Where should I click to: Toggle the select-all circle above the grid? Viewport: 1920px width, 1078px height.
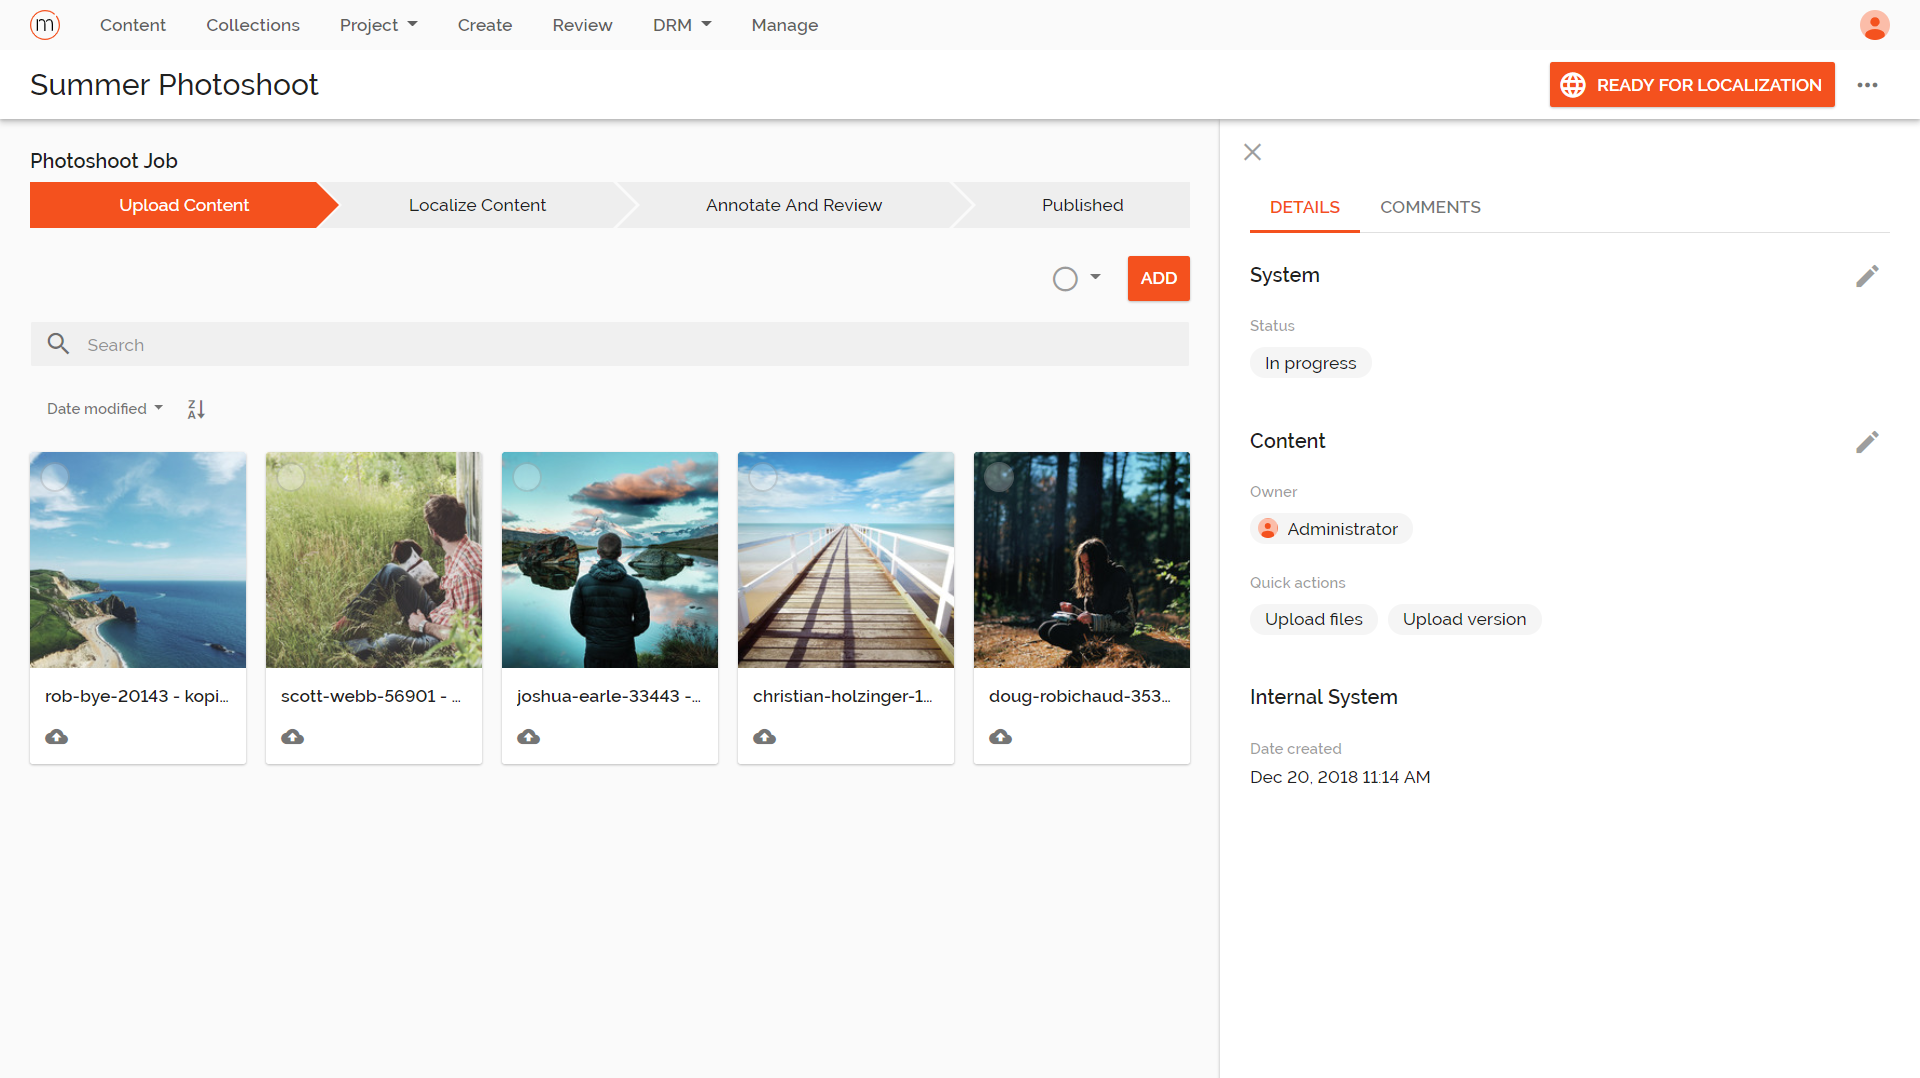click(x=1065, y=278)
